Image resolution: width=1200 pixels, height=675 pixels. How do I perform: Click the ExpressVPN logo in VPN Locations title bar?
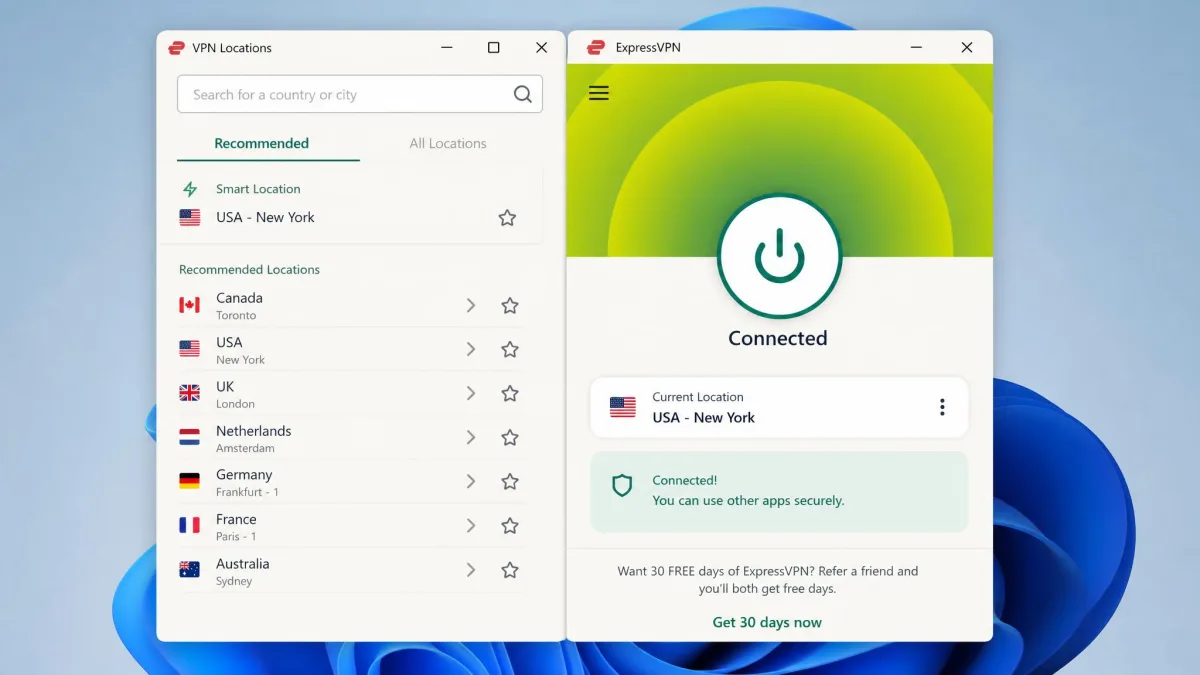pos(177,48)
